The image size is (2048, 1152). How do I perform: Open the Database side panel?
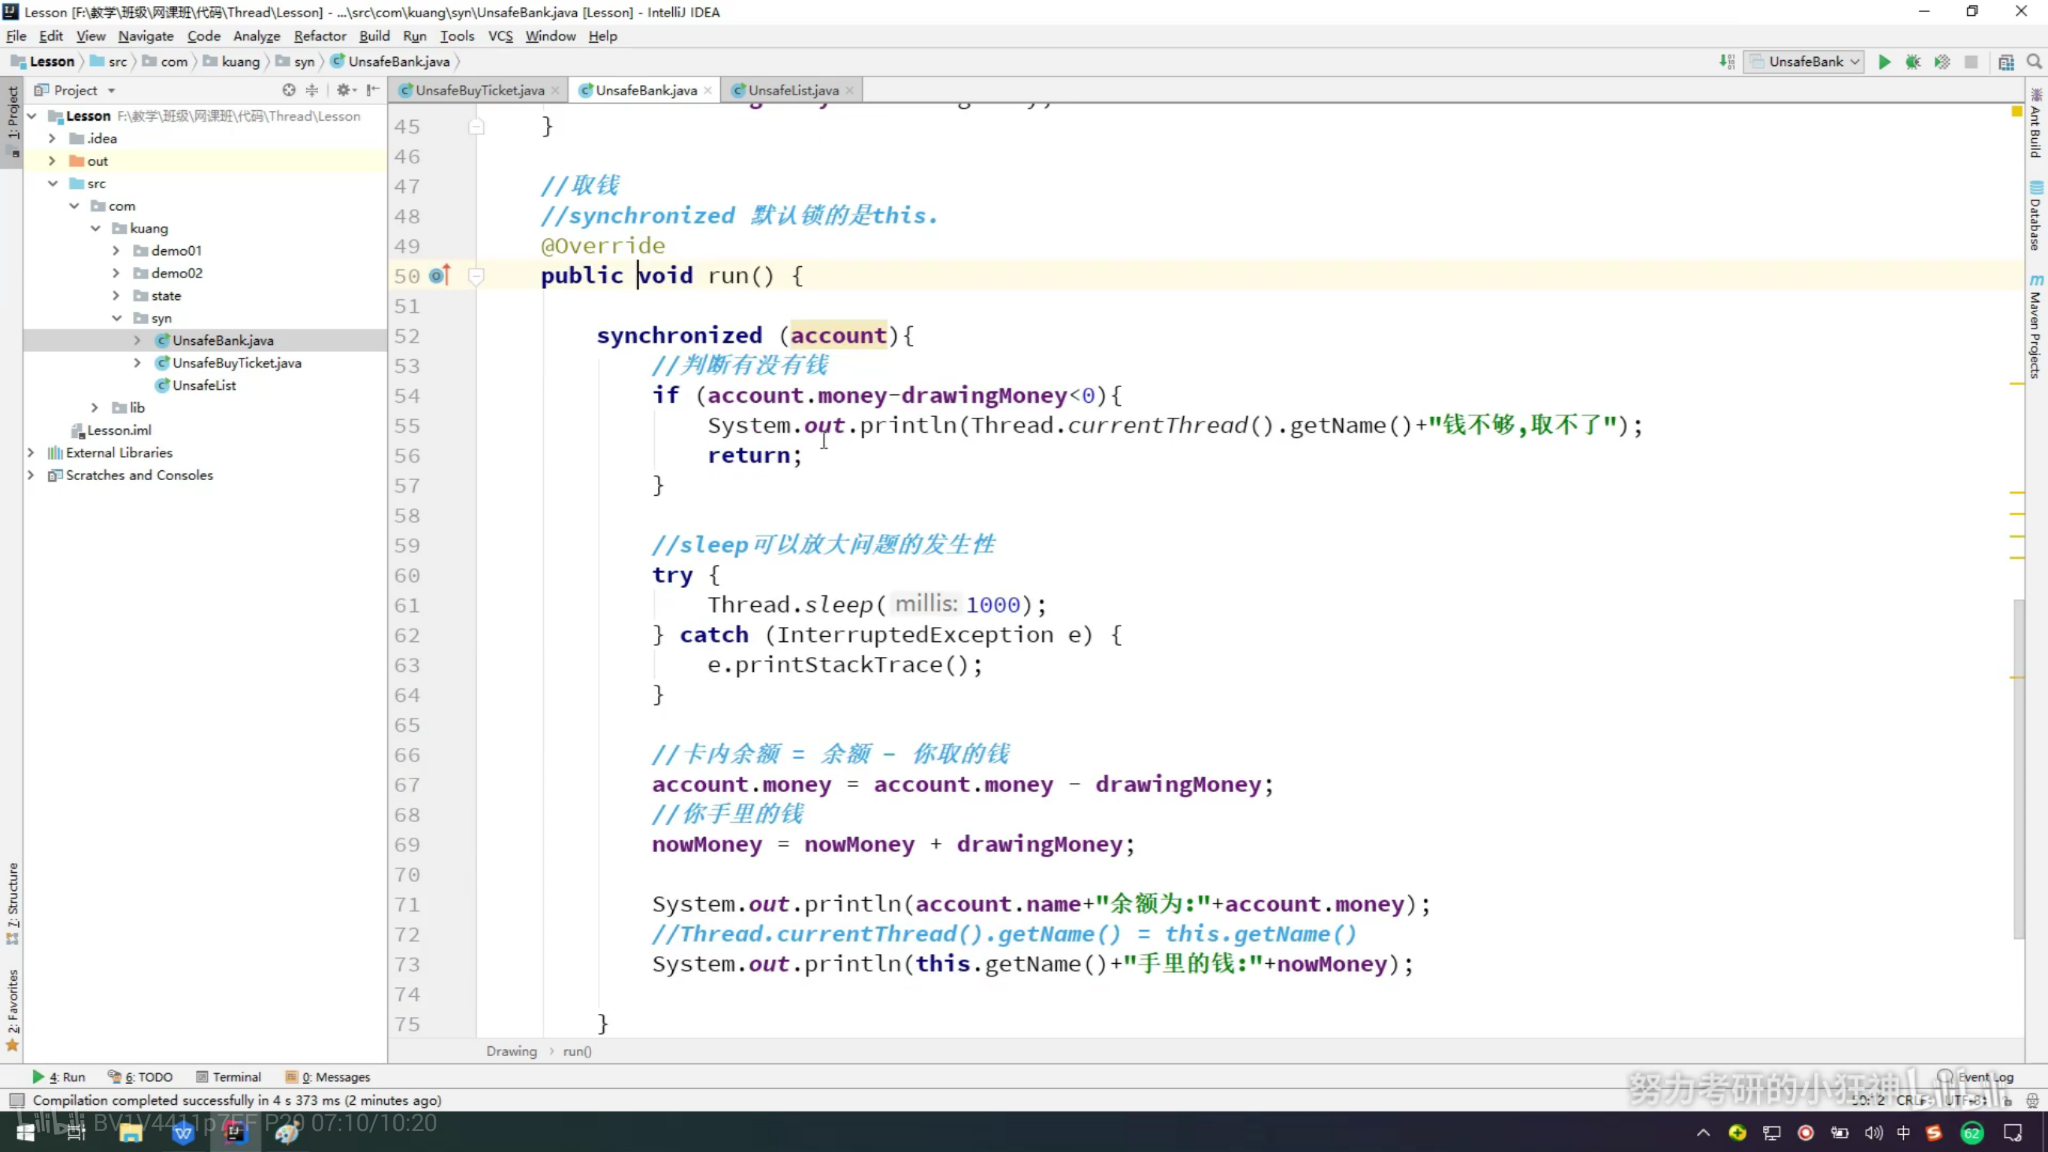pos(2036,215)
